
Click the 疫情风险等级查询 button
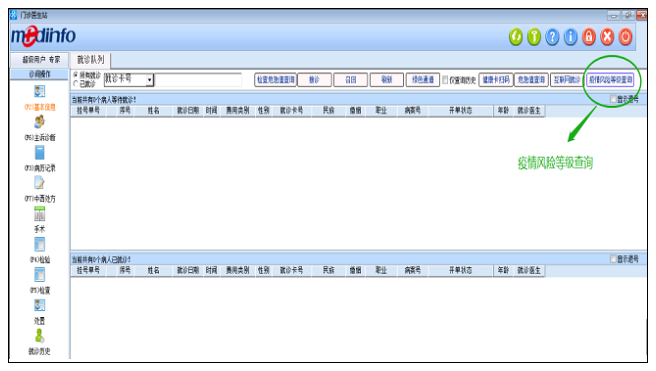(x=610, y=79)
